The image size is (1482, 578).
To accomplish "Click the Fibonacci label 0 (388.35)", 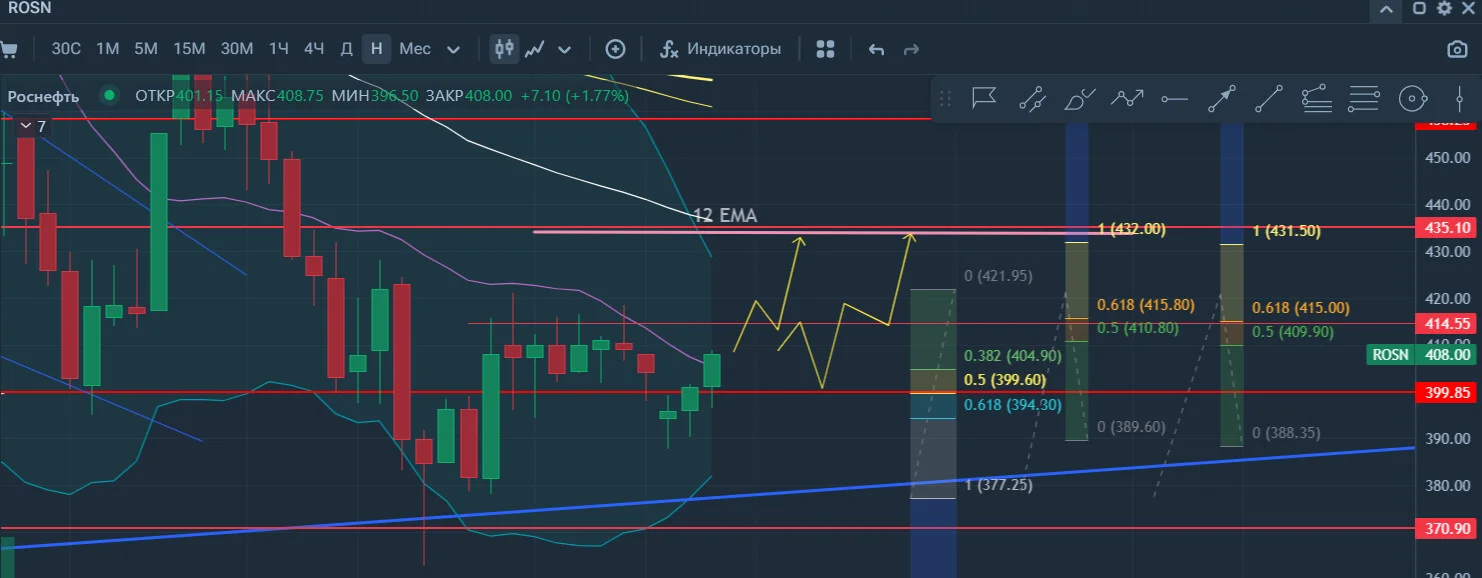I will (x=1286, y=433).
